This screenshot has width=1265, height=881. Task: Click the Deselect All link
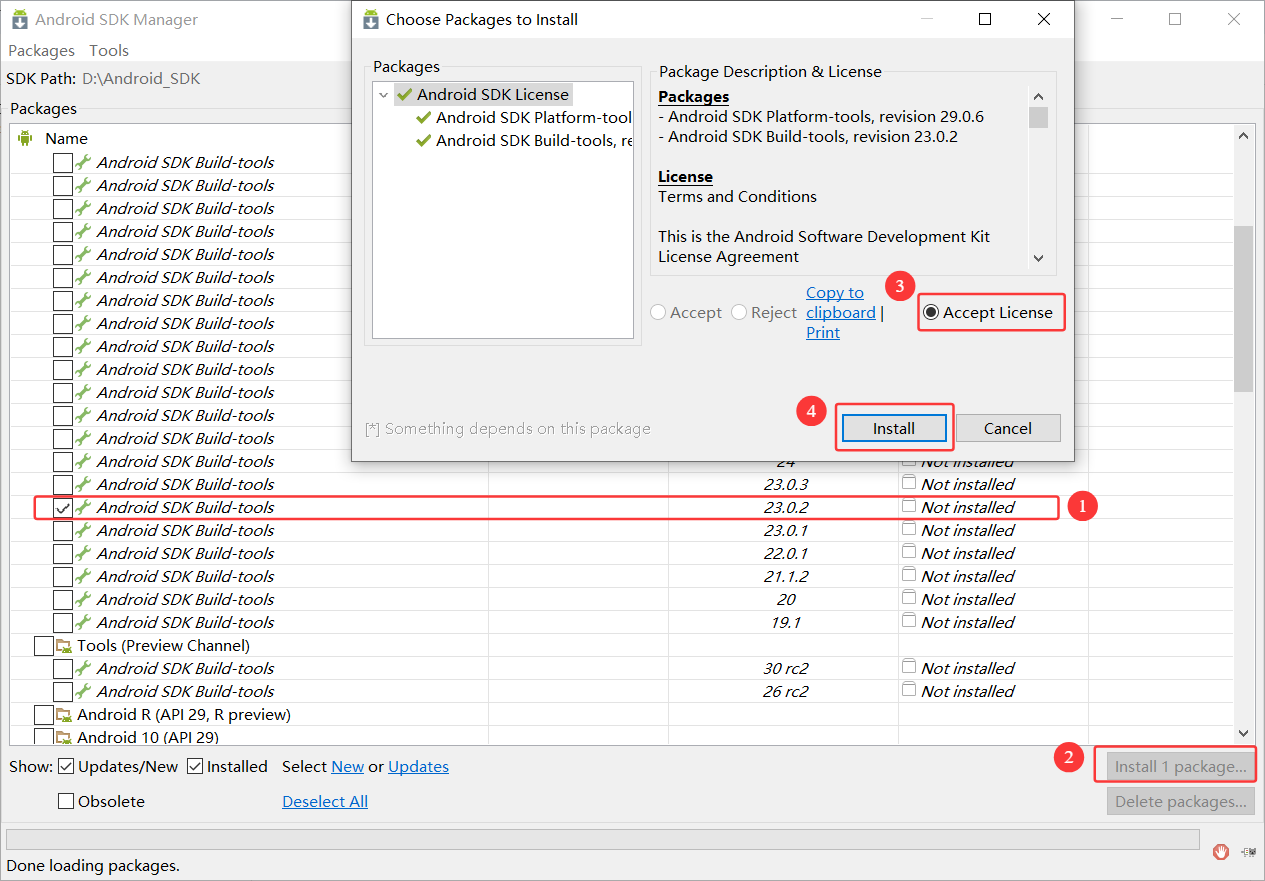tap(324, 800)
